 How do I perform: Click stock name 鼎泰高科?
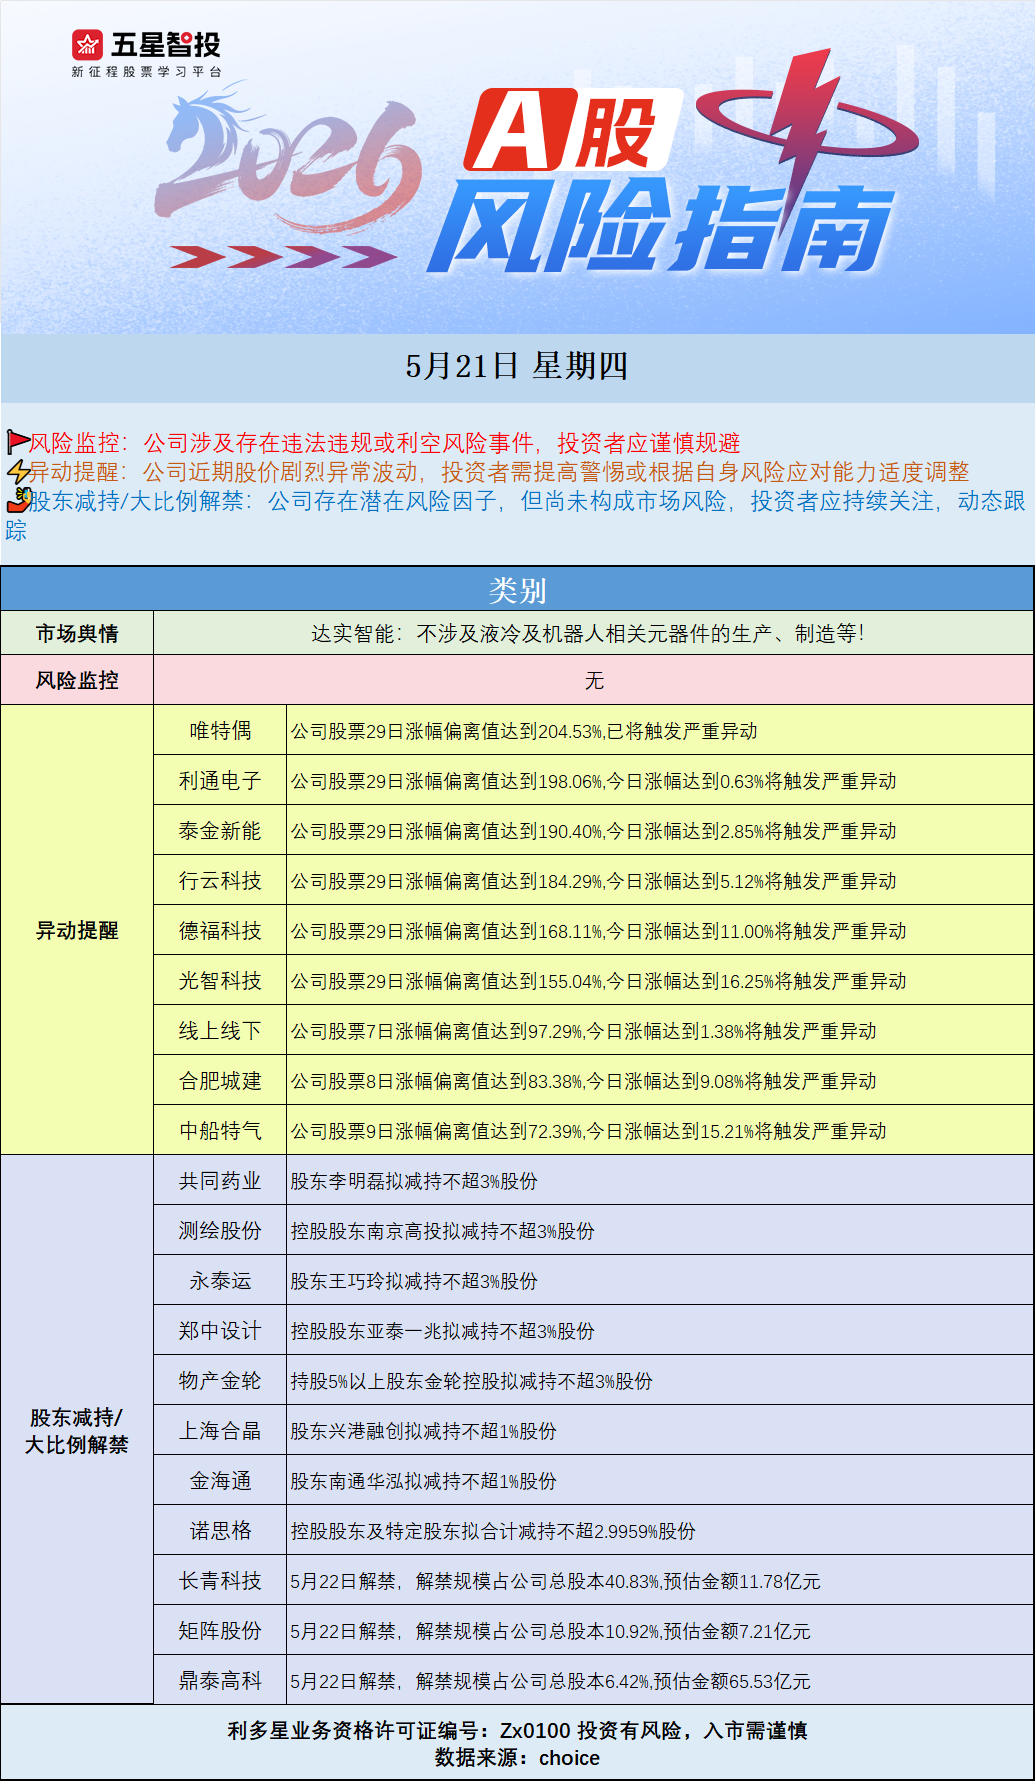pyautogui.click(x=220, y=1680)
